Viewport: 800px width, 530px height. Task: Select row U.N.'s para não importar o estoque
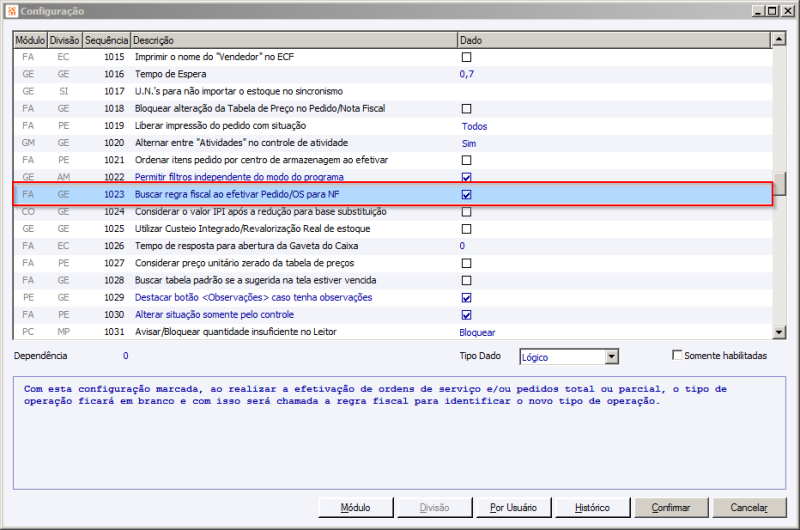click(x=392, y=91)
